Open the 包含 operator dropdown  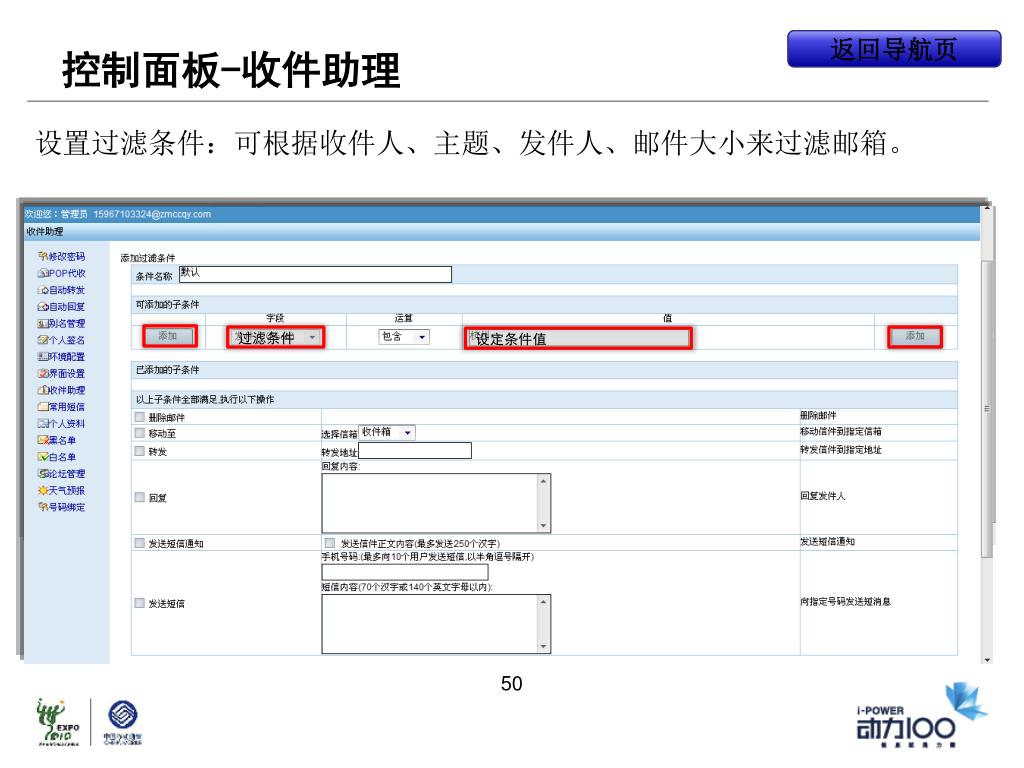click(x=404, y=337)
